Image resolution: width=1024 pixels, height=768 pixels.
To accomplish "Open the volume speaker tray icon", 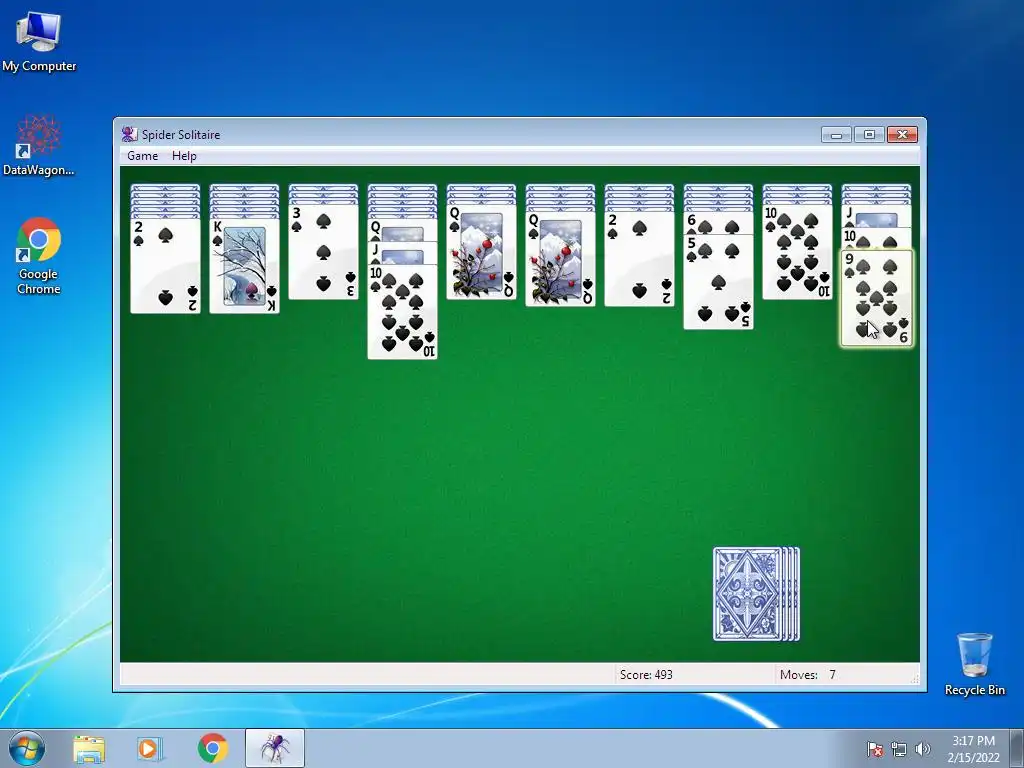I will [922, 749].
